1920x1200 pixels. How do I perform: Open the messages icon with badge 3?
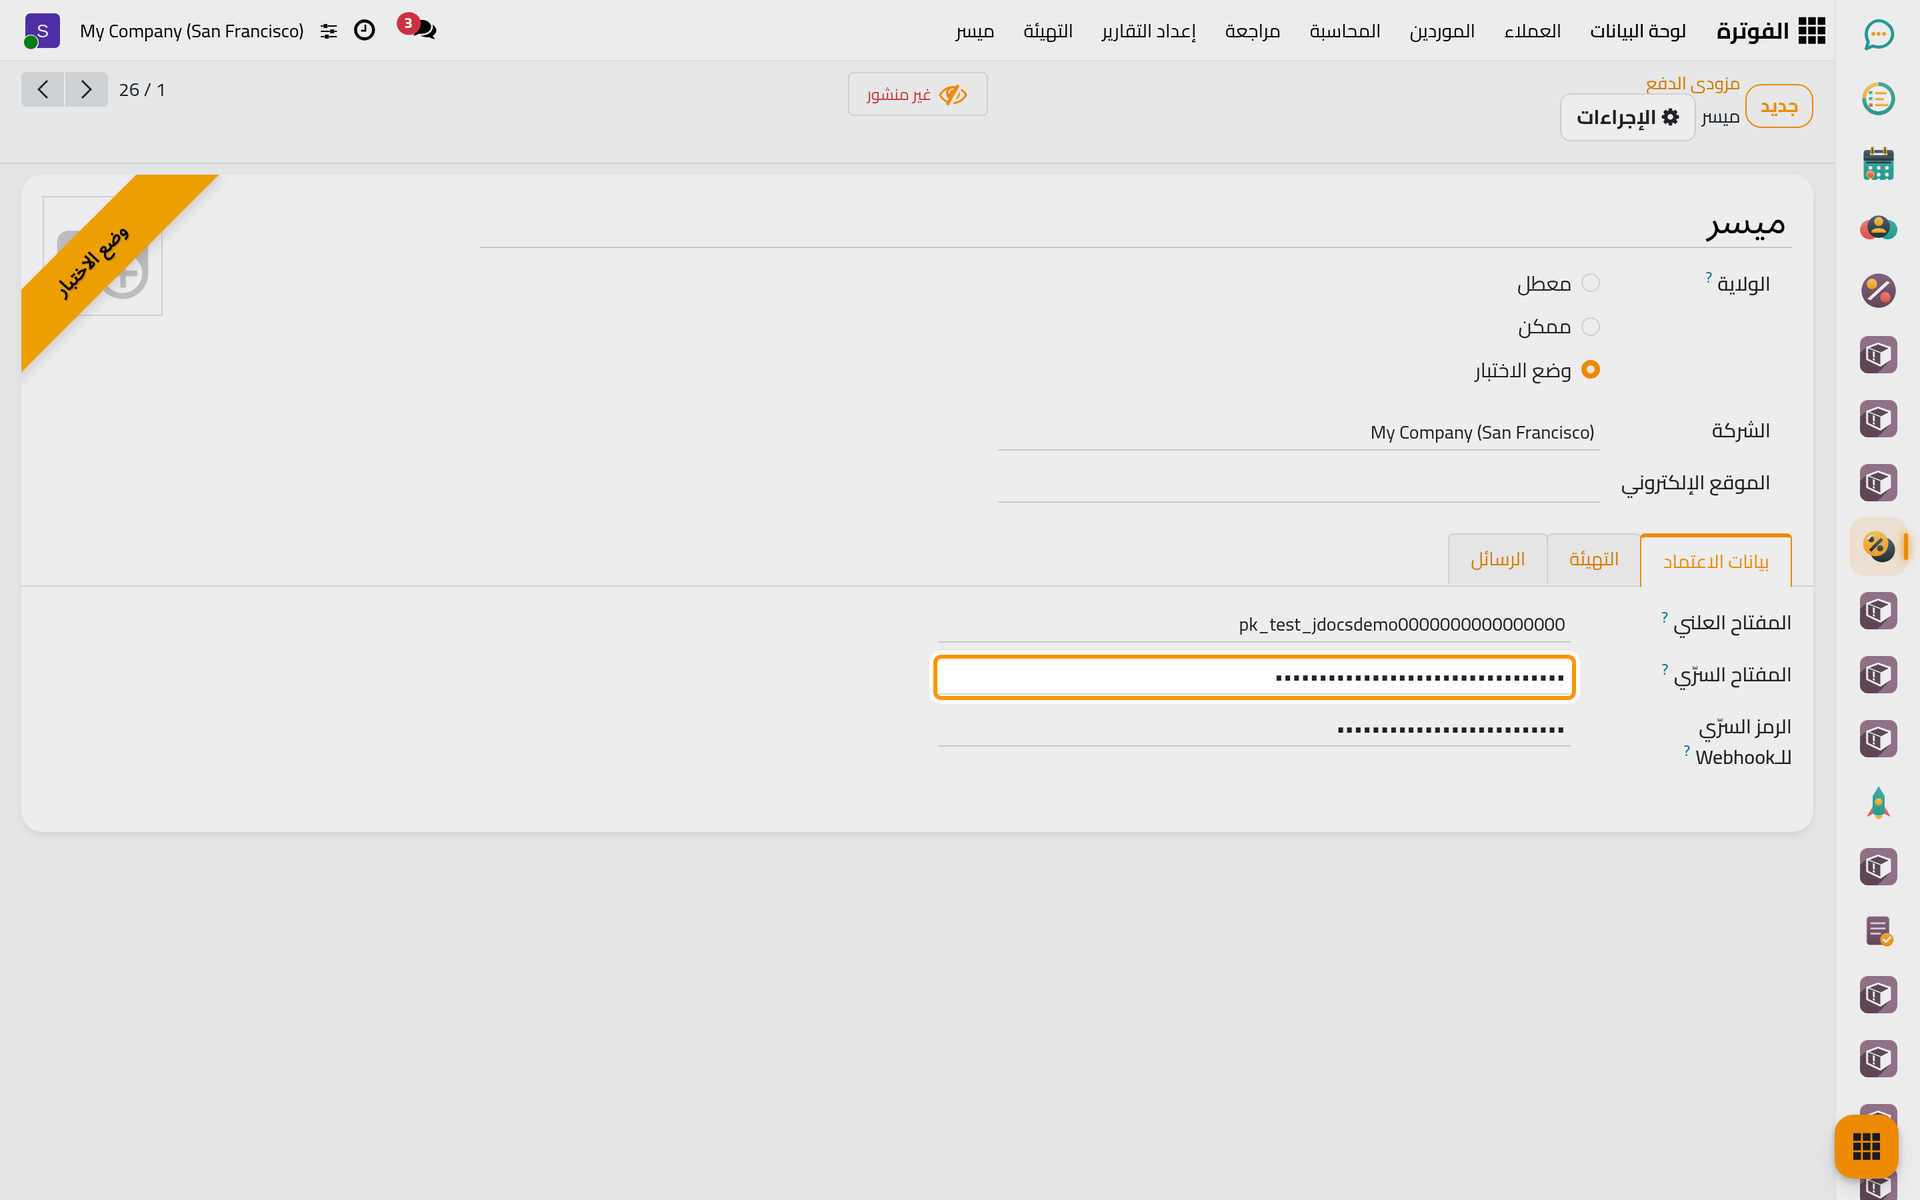(418, 28)
